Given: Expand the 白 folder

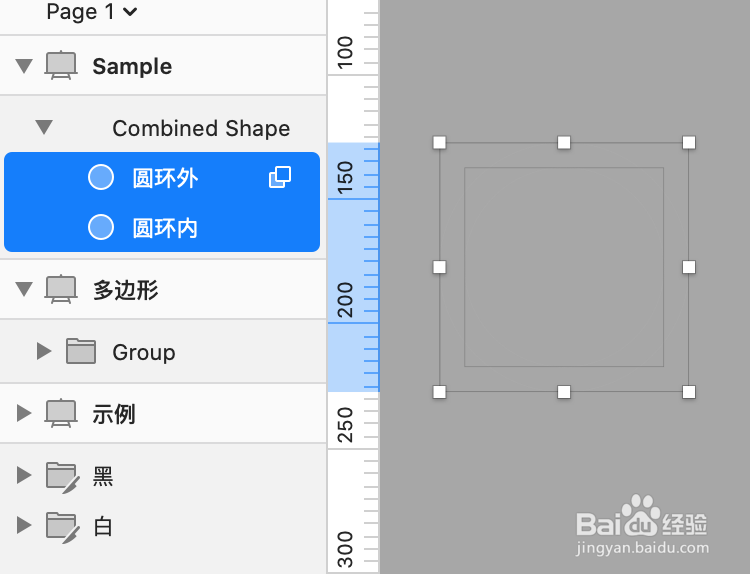Looking at the screenshot, I should [x=24, y=525].
